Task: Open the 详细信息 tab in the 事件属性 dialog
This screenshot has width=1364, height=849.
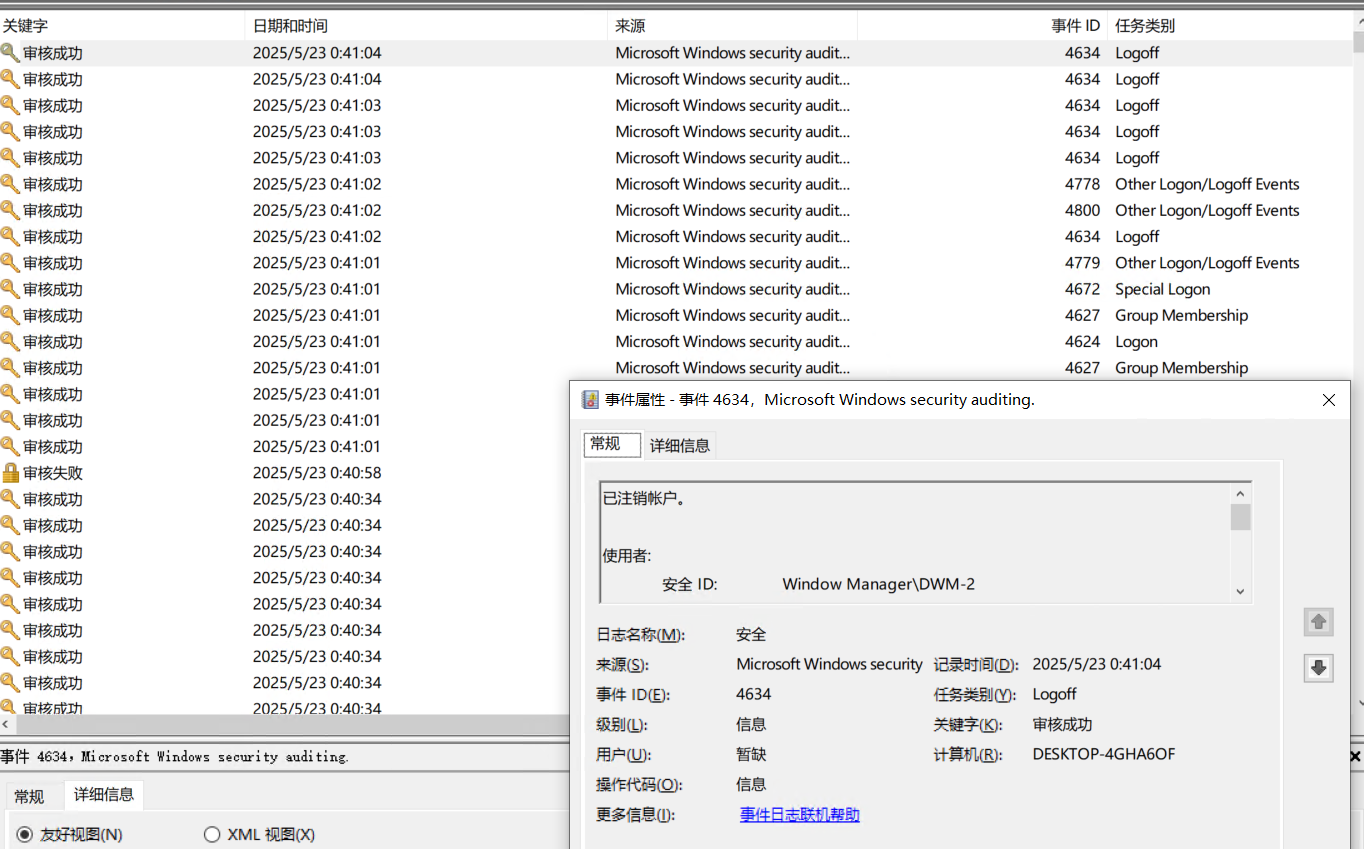Action: [x=680, y=445]
